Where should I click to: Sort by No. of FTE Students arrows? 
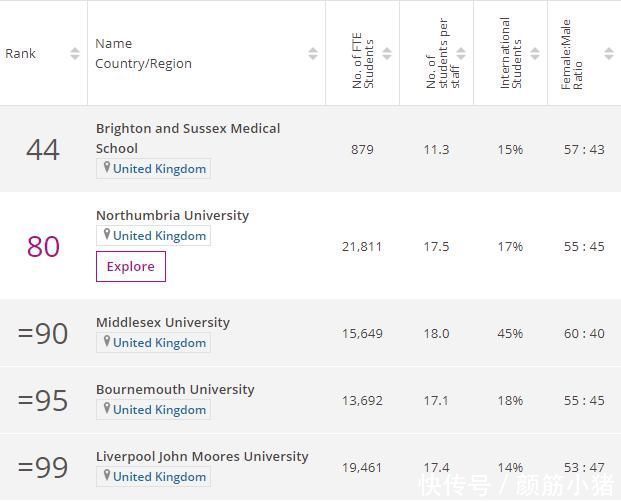[x=387, y=54]
